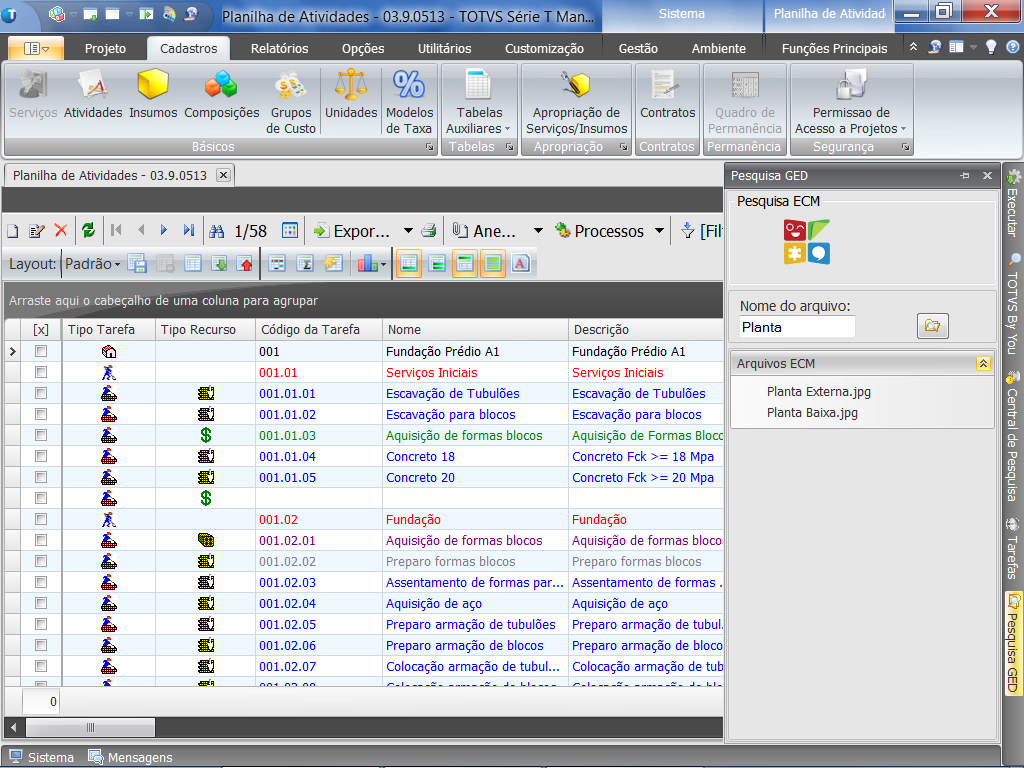
Task: Click the binoculars search icon
Action: coord(217,231)
